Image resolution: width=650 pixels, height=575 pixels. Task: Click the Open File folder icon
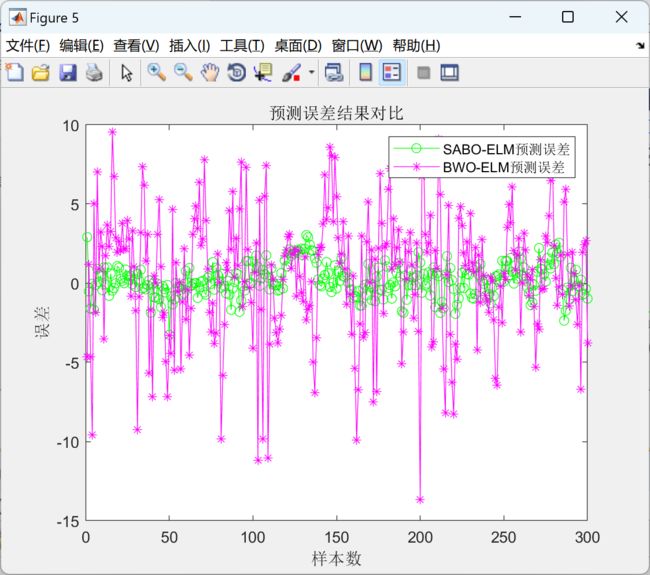pos(40,72)
